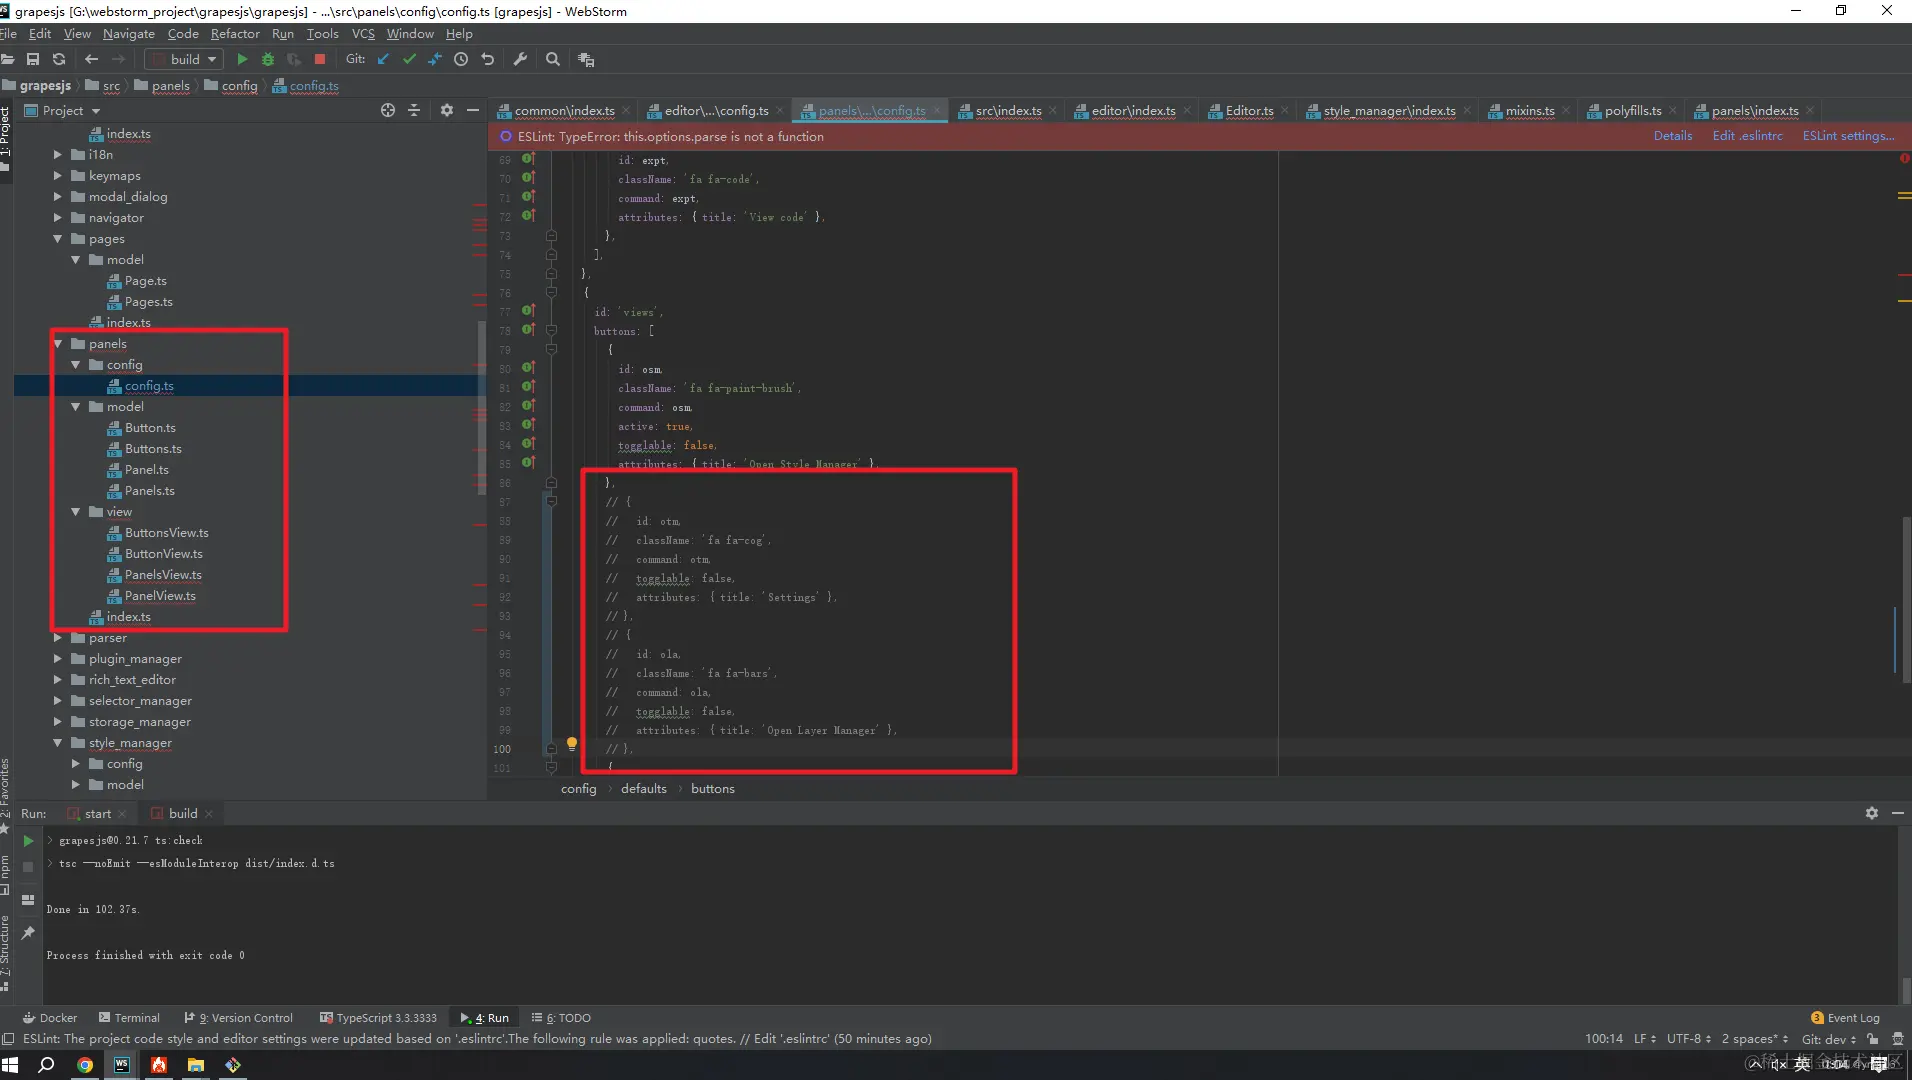1912x1080 pixels.
Task: Select PanelsView.ts in the project tree
Action: 163,575
